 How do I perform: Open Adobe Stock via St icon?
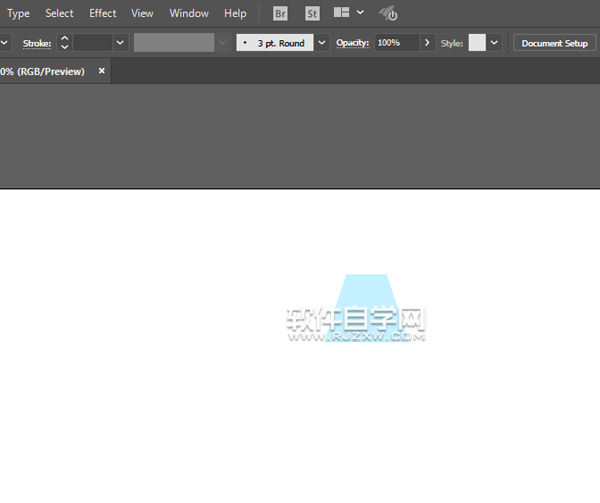coord(311,14)
